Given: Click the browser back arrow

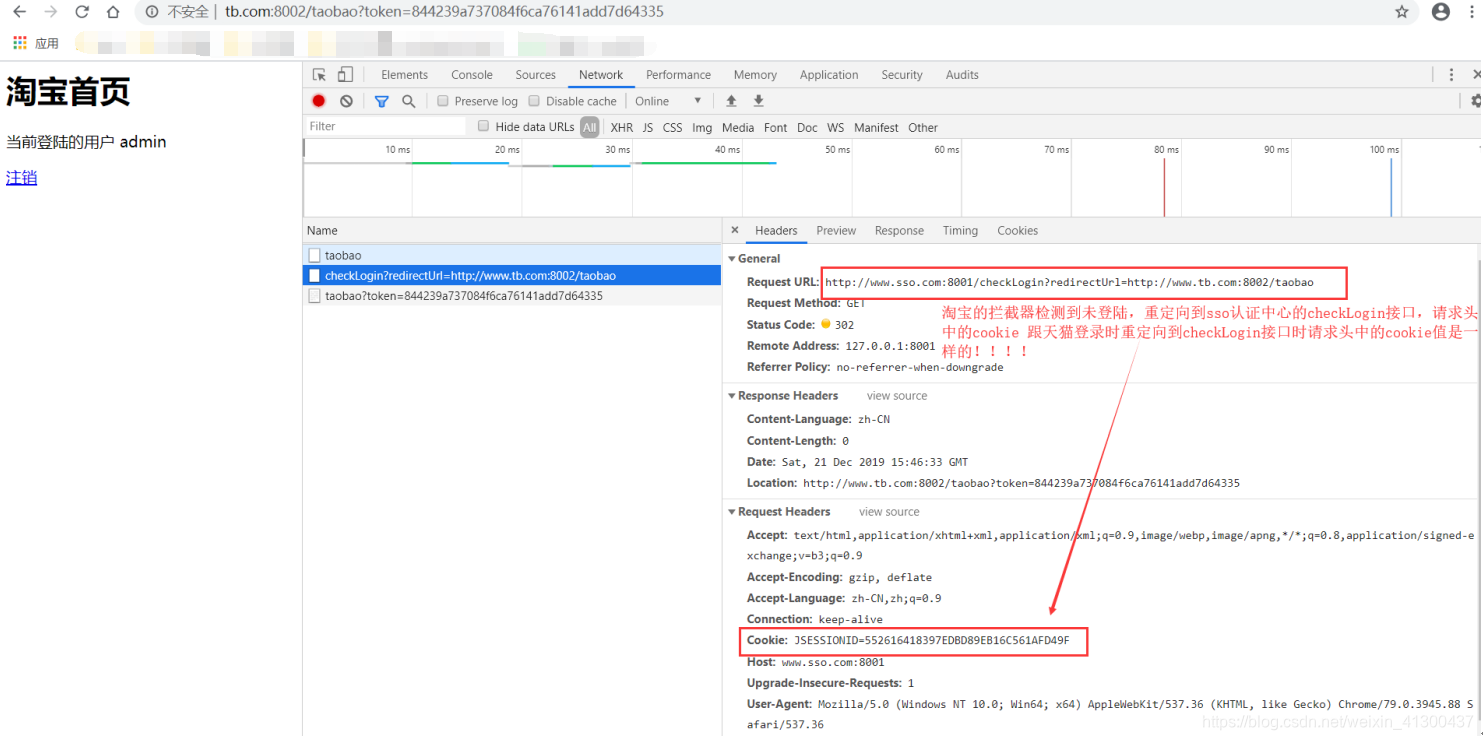Looking at the screenshot, I should pyautogui.click(x=19, y=12).
